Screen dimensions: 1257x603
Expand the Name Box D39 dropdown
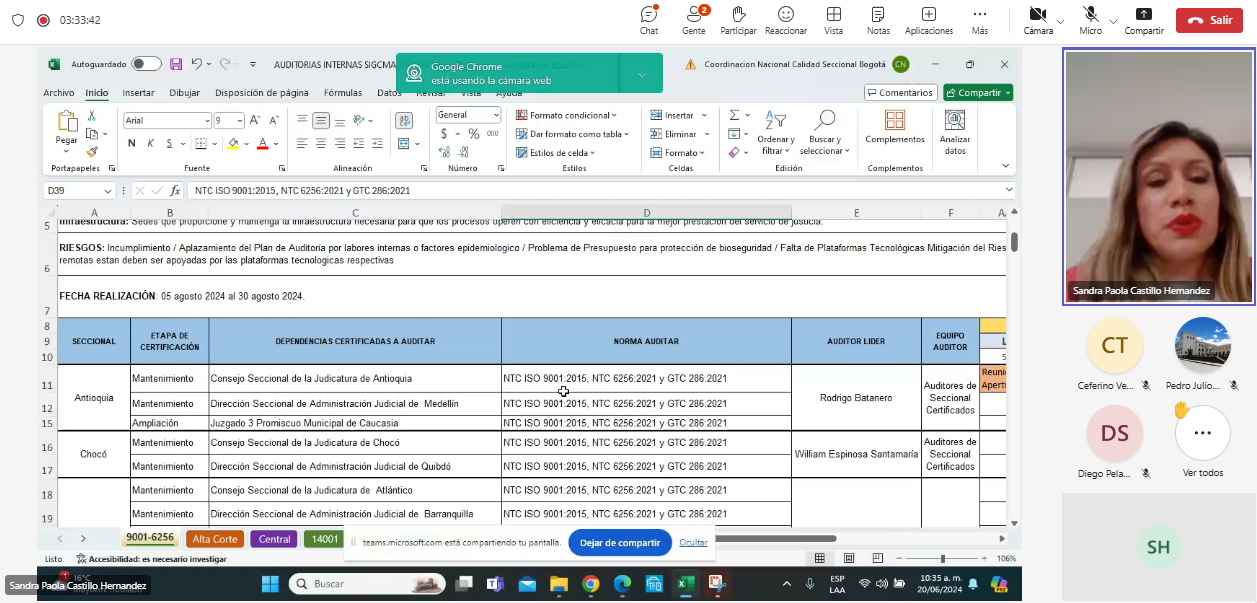pos(107,190)
